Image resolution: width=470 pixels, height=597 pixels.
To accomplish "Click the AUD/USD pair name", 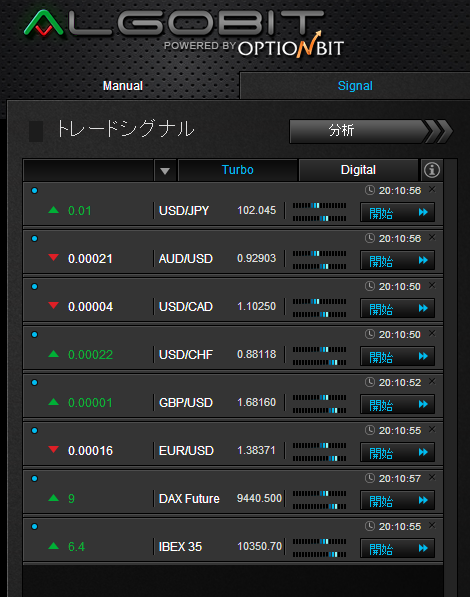I will 185,259.
